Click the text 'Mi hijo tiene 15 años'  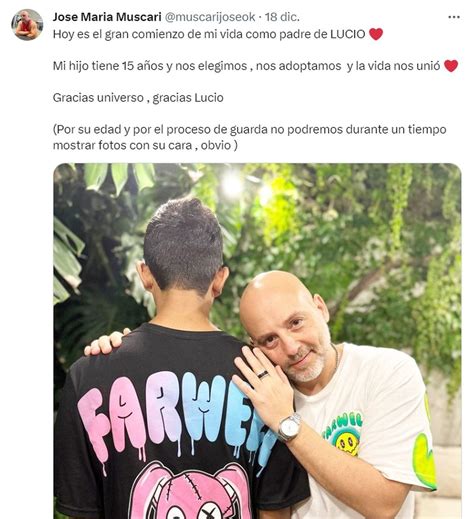click(108, 66)
